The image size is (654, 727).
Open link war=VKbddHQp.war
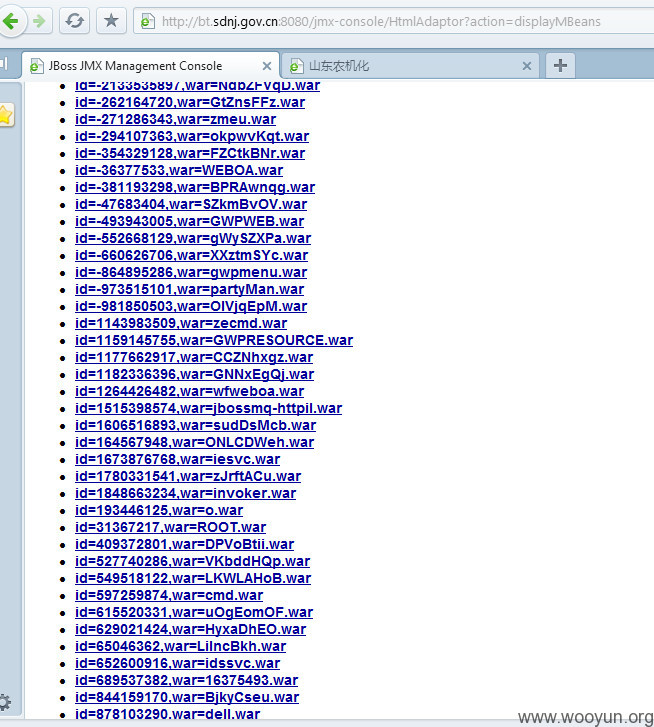tap(192, 561)
